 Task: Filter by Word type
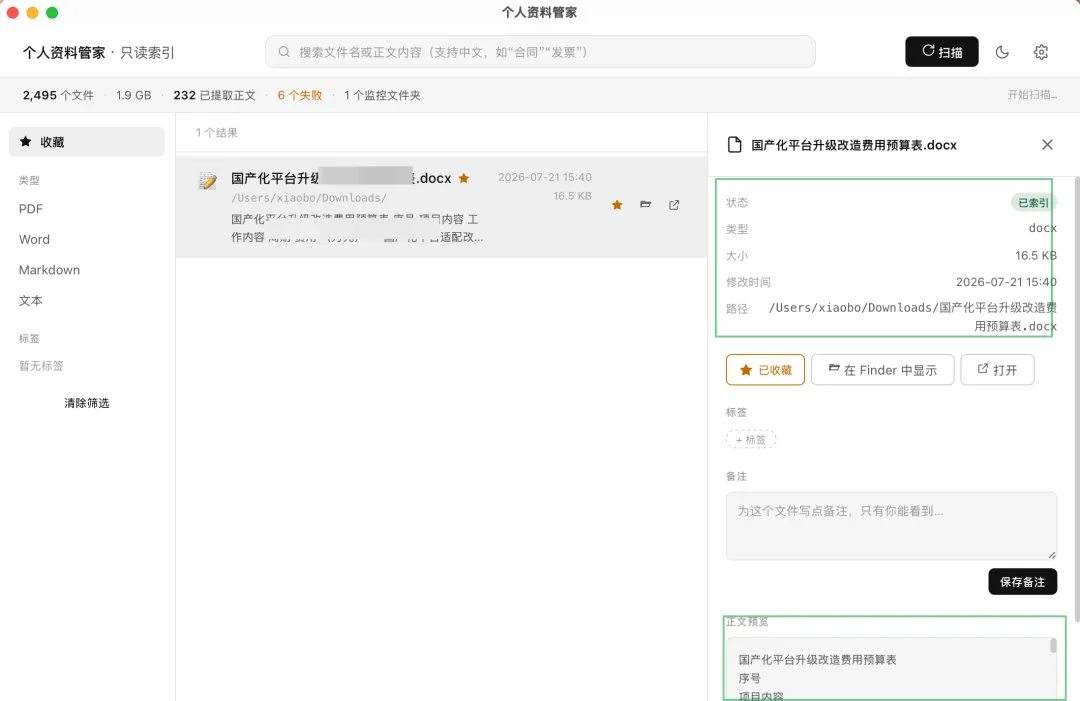click(x=34, y=239)
